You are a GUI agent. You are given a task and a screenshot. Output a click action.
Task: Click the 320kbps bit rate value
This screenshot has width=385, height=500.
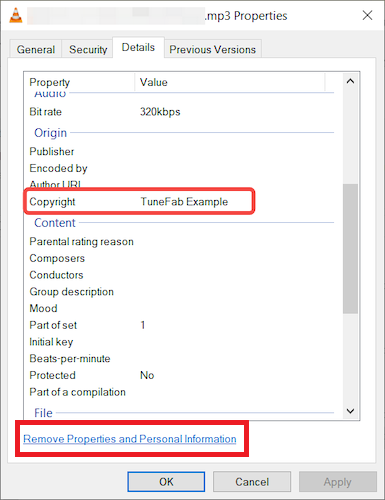click(x=160, y=112)
